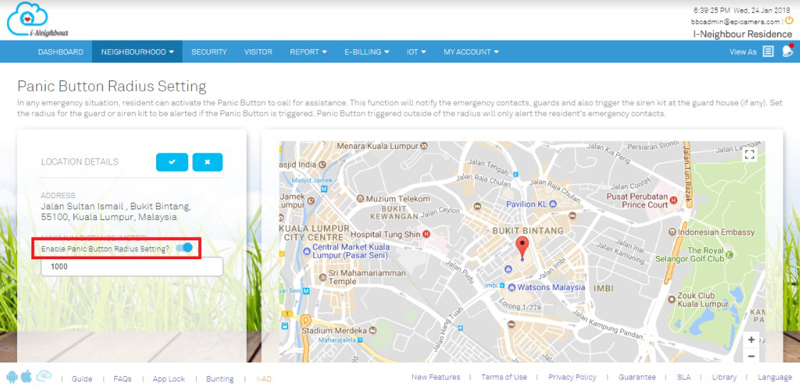Open the Privacy Policy link
The image size is (800, 391).
click(x=572, y=377)
